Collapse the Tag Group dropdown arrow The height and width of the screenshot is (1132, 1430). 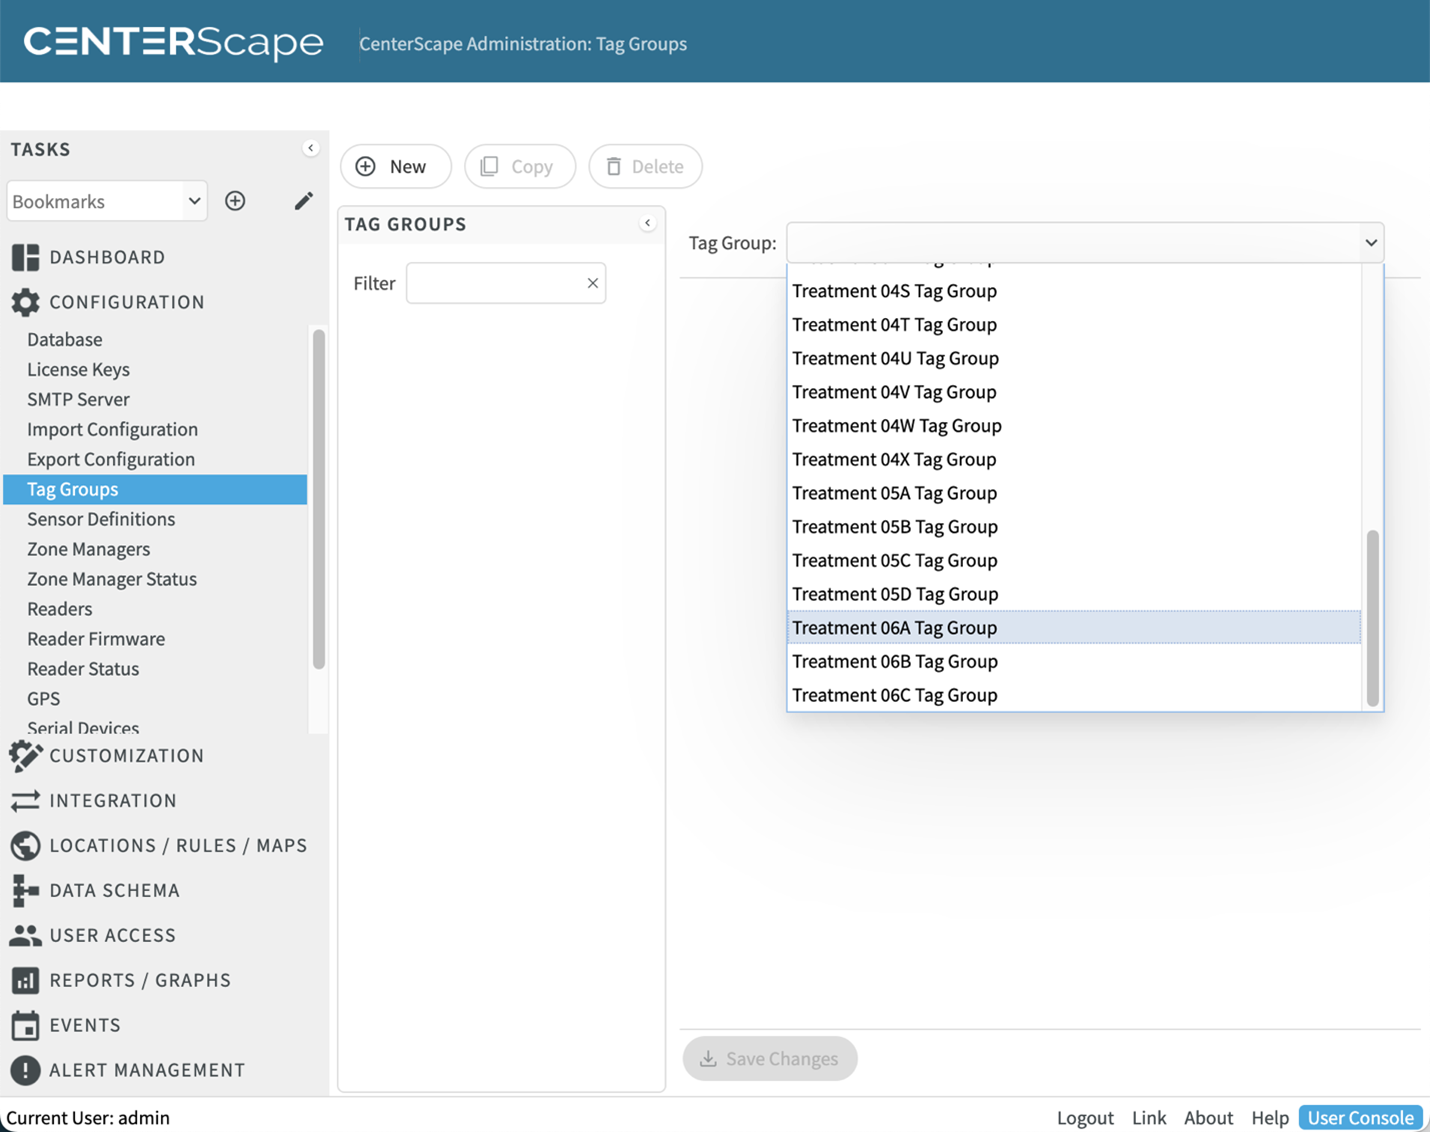click(1370, 243)
